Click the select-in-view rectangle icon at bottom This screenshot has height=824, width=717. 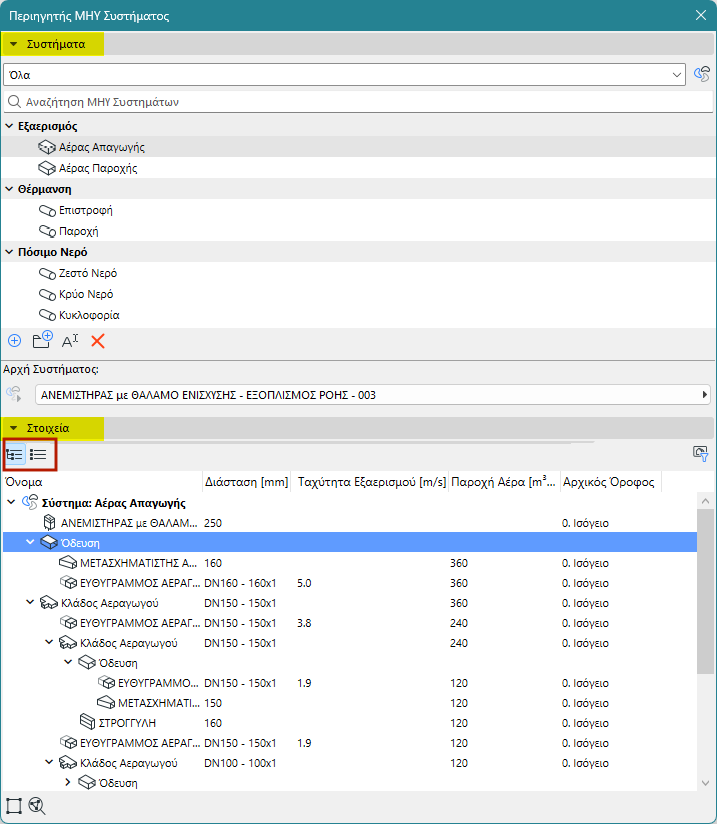(14, 806)
